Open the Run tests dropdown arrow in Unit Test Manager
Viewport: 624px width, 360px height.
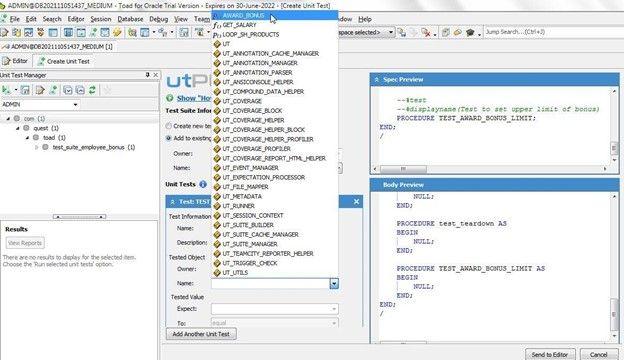[16, 90]
